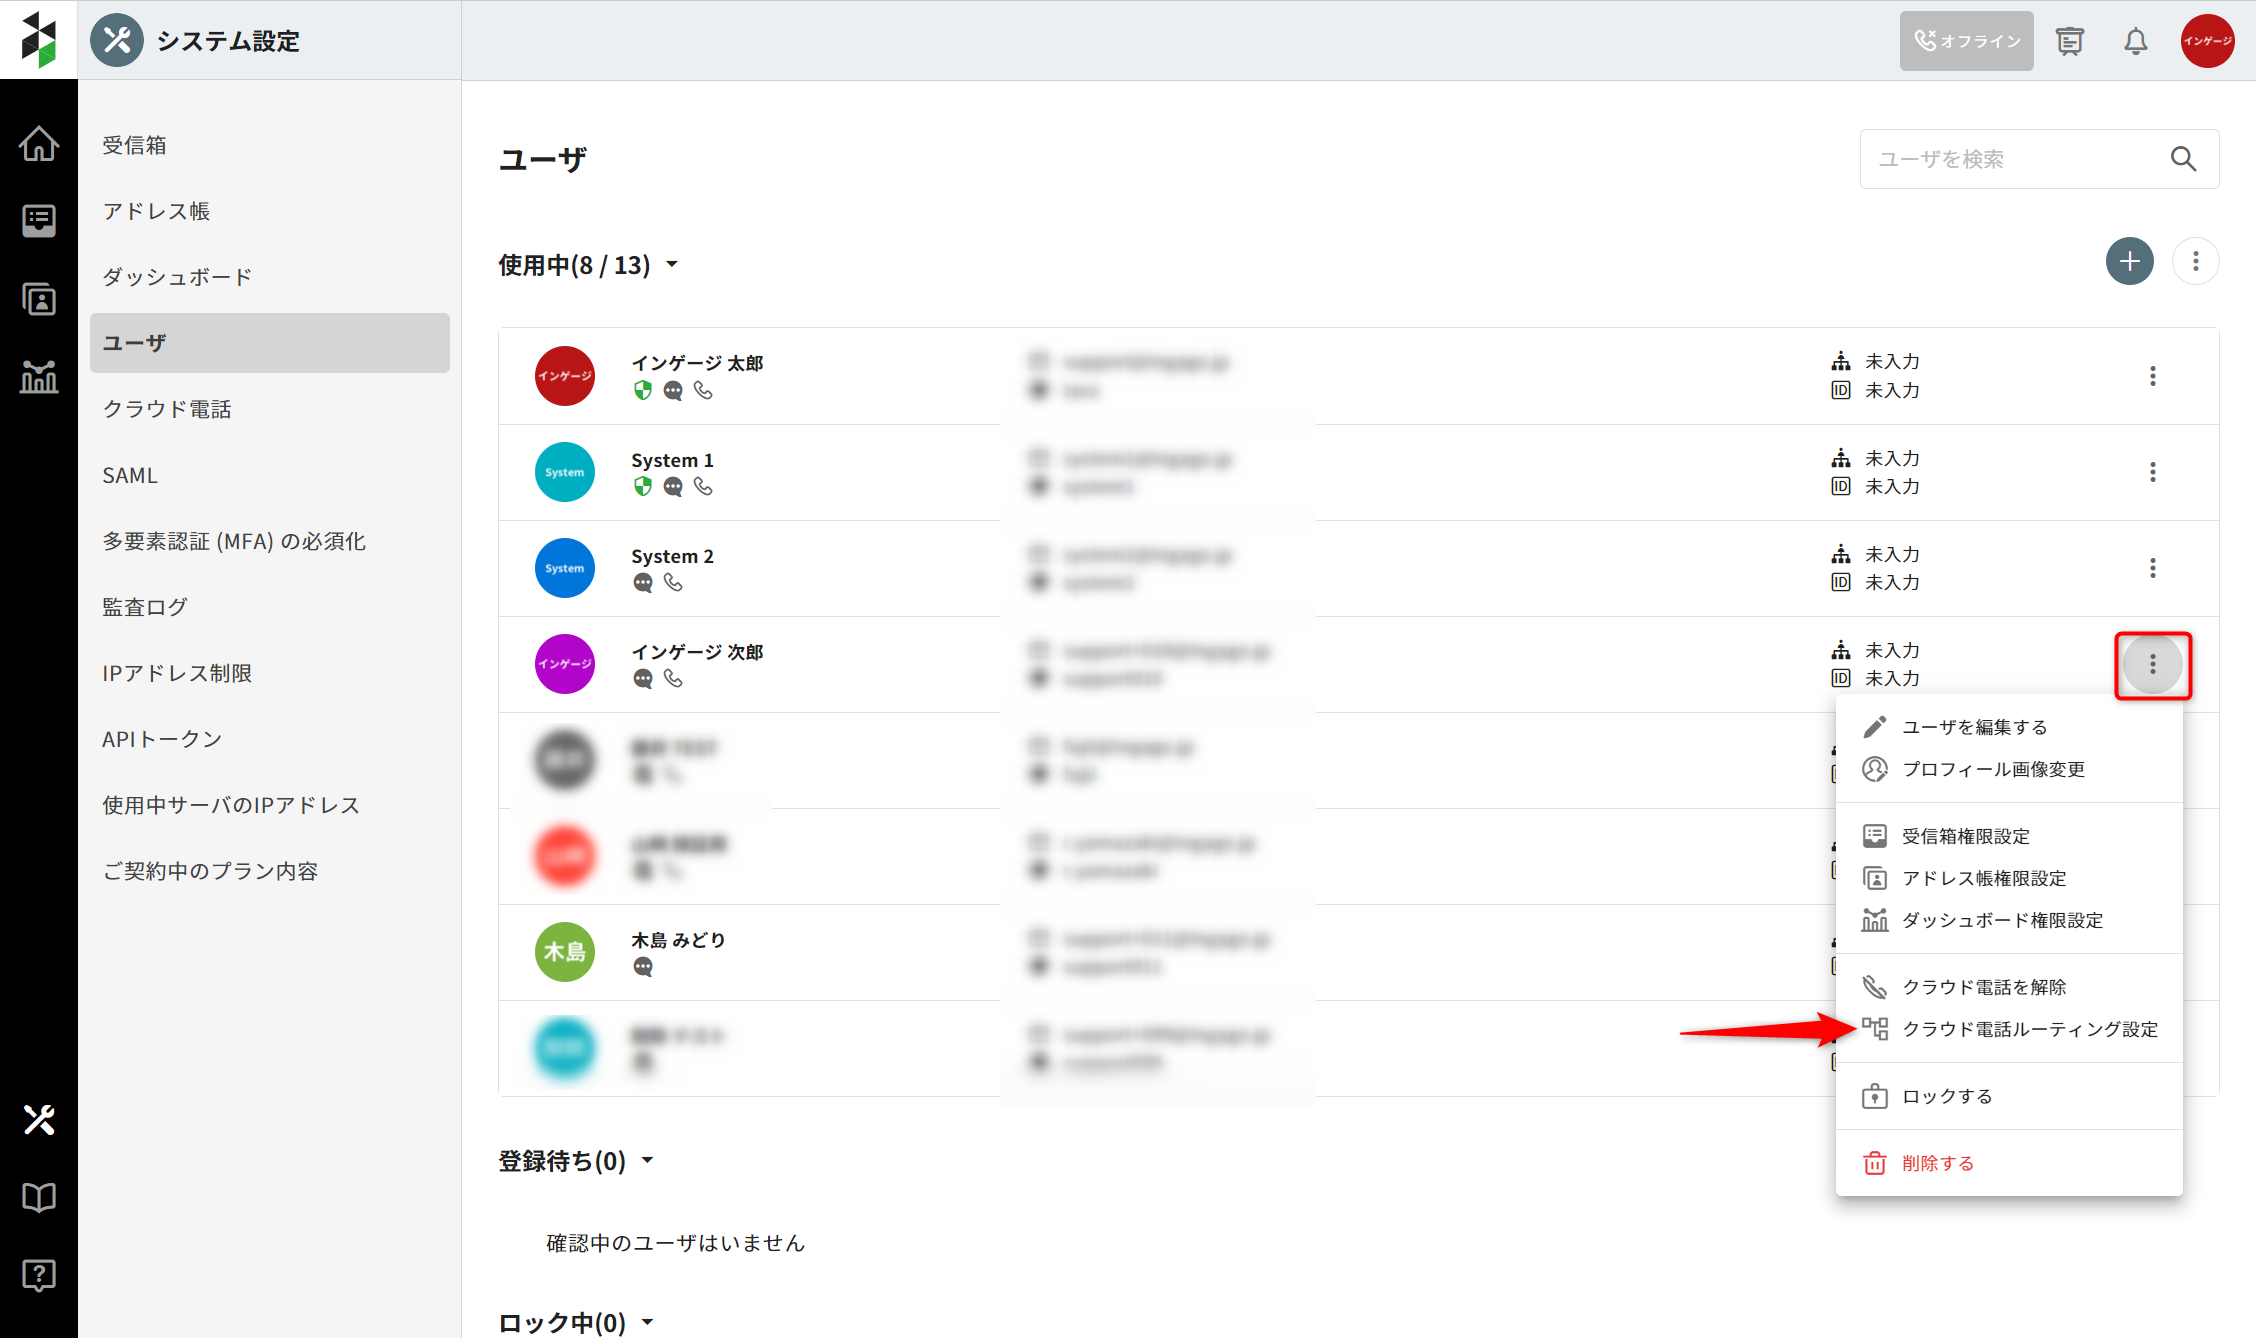Open the dashboard chart icon in sidebar

click(38, 376)
